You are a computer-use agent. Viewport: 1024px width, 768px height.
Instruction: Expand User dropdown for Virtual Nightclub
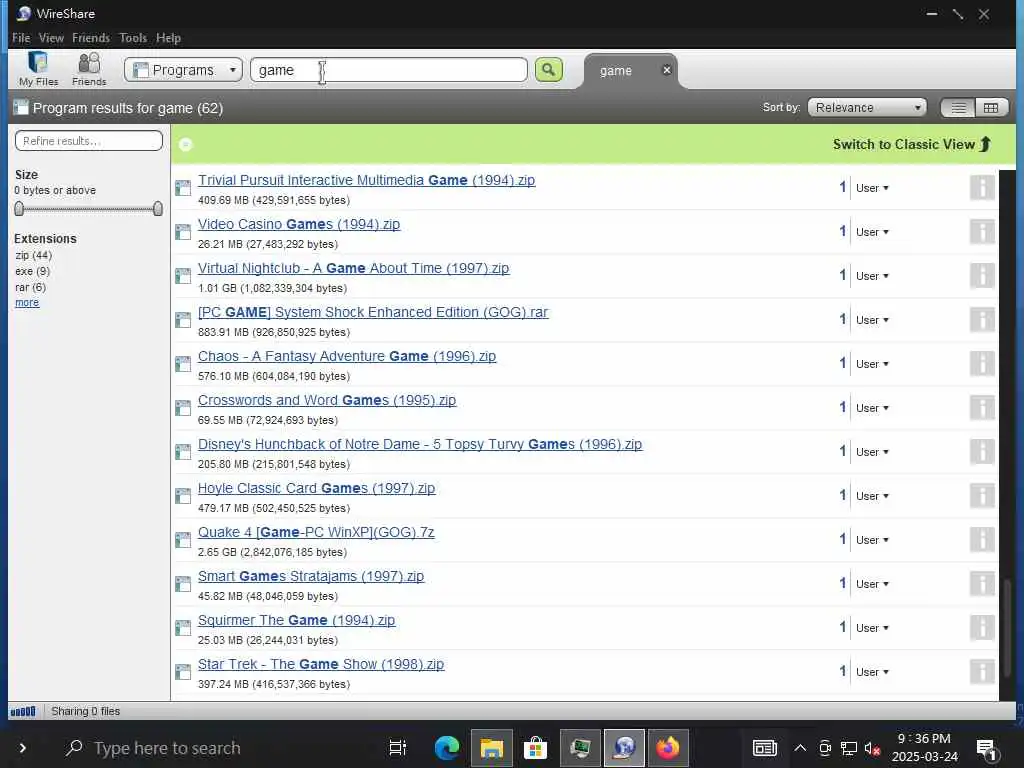click(872, 276)
